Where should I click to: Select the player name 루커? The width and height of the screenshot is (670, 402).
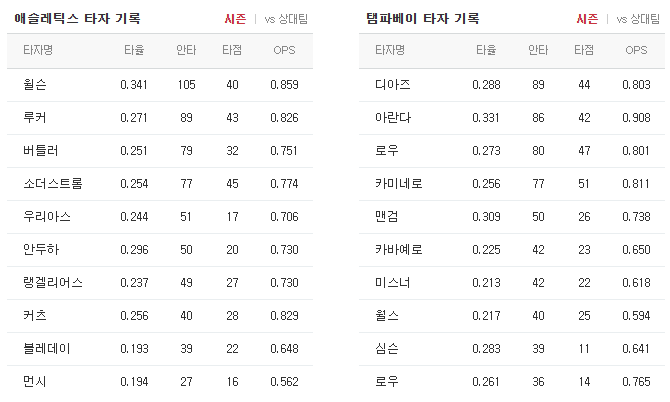(35, 117)
